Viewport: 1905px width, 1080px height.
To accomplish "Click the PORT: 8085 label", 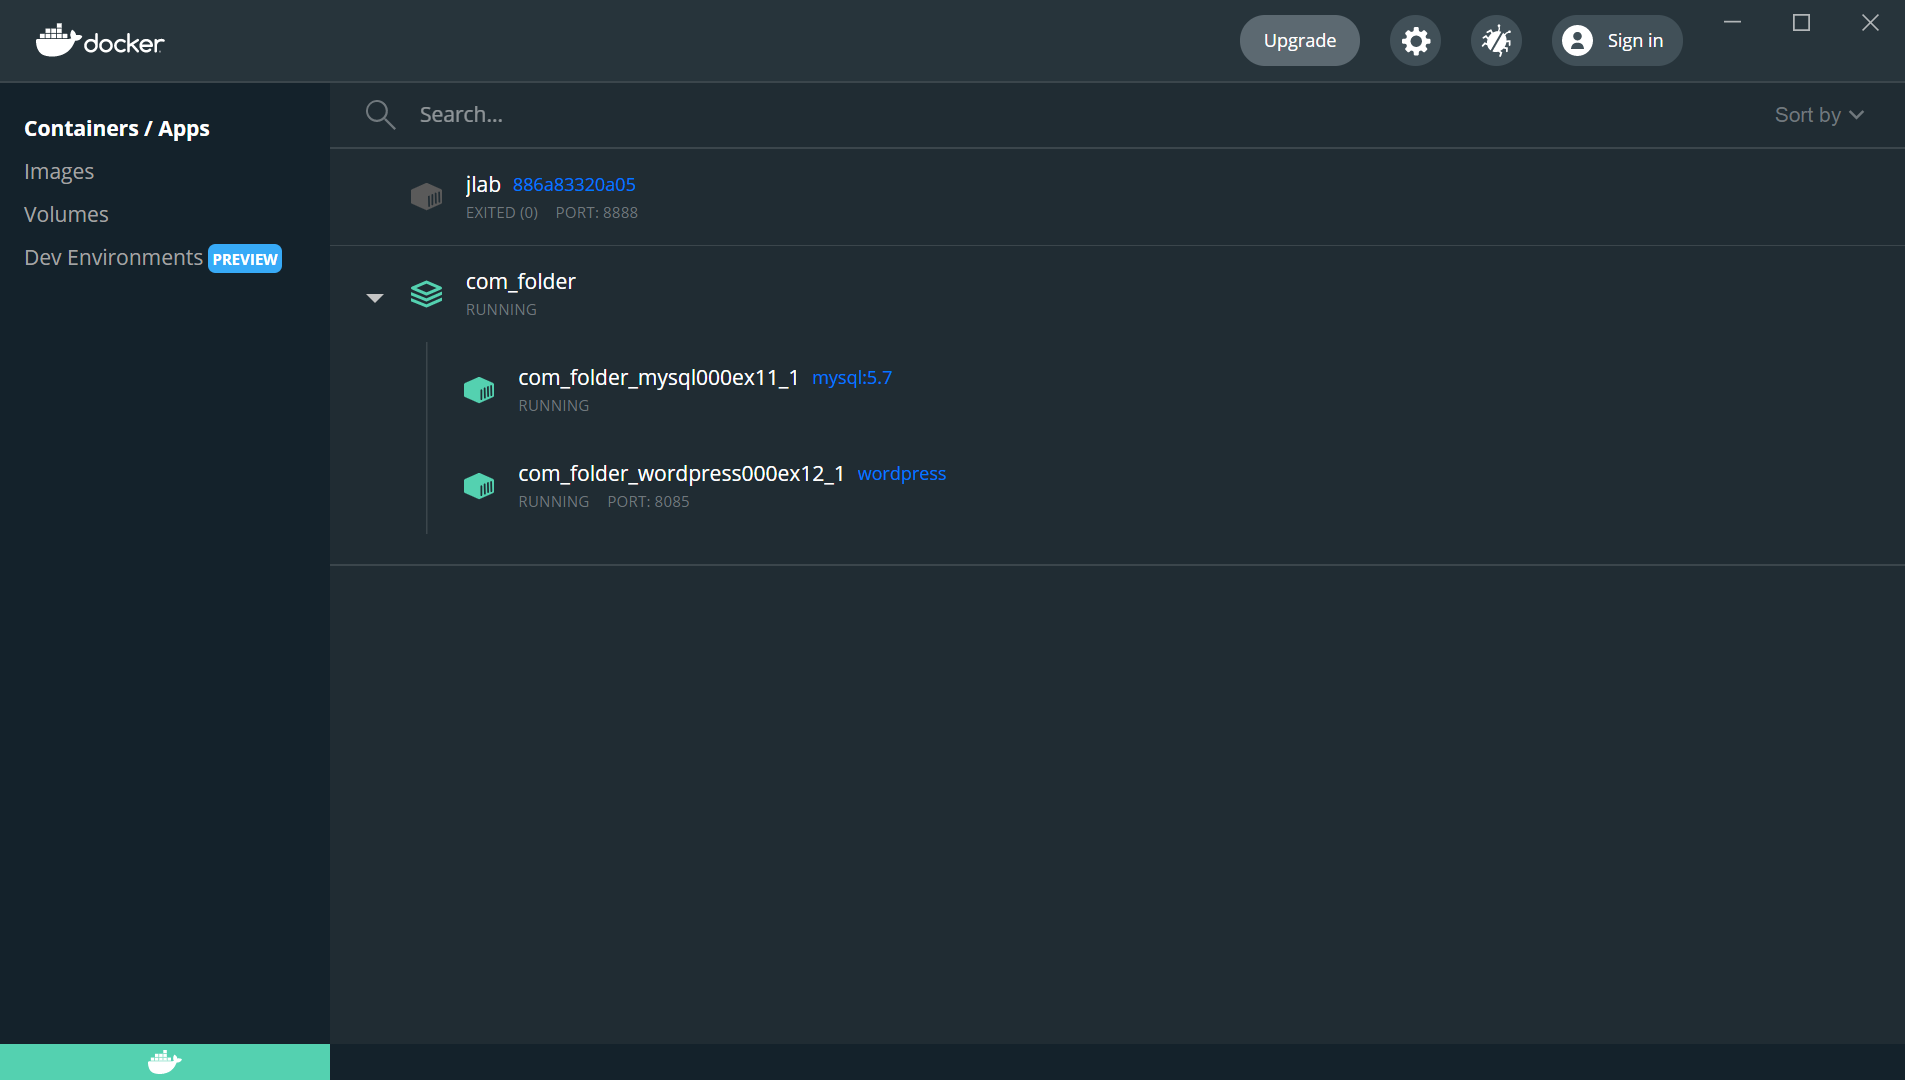I will pos(648,501).
